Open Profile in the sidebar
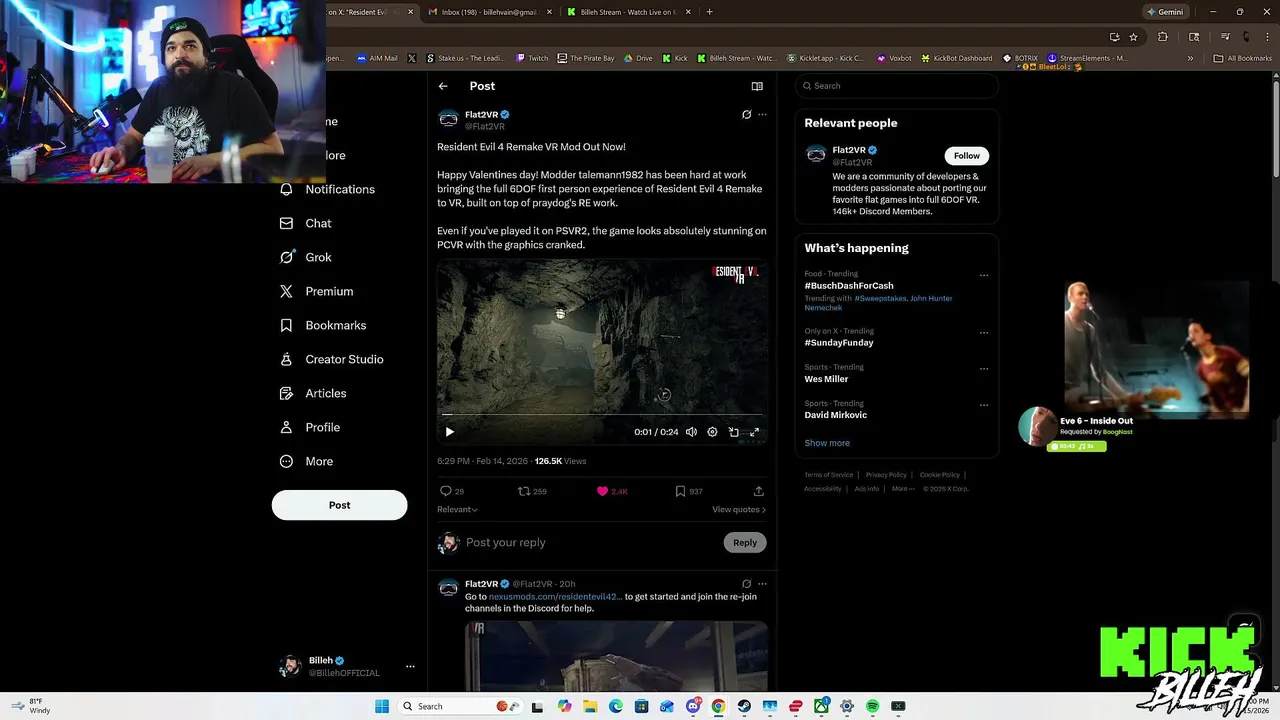Screen dimensions: 1280x720 (310, 427)
